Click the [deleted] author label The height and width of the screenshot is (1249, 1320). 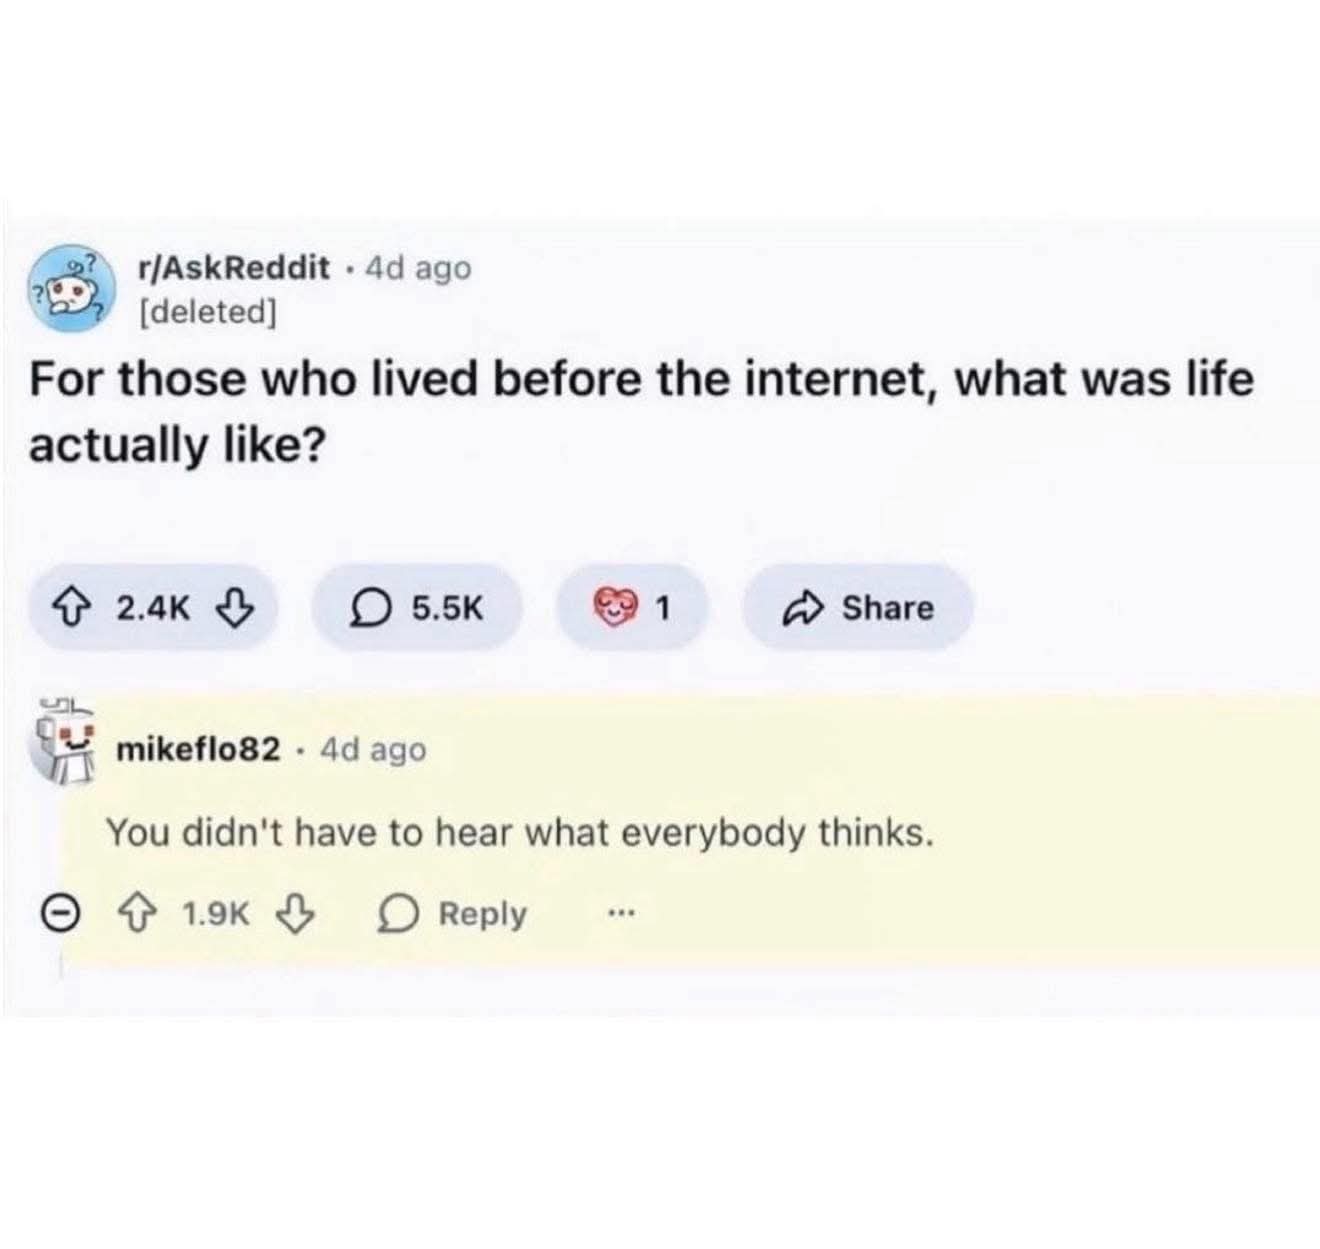(x=207, y=312)
